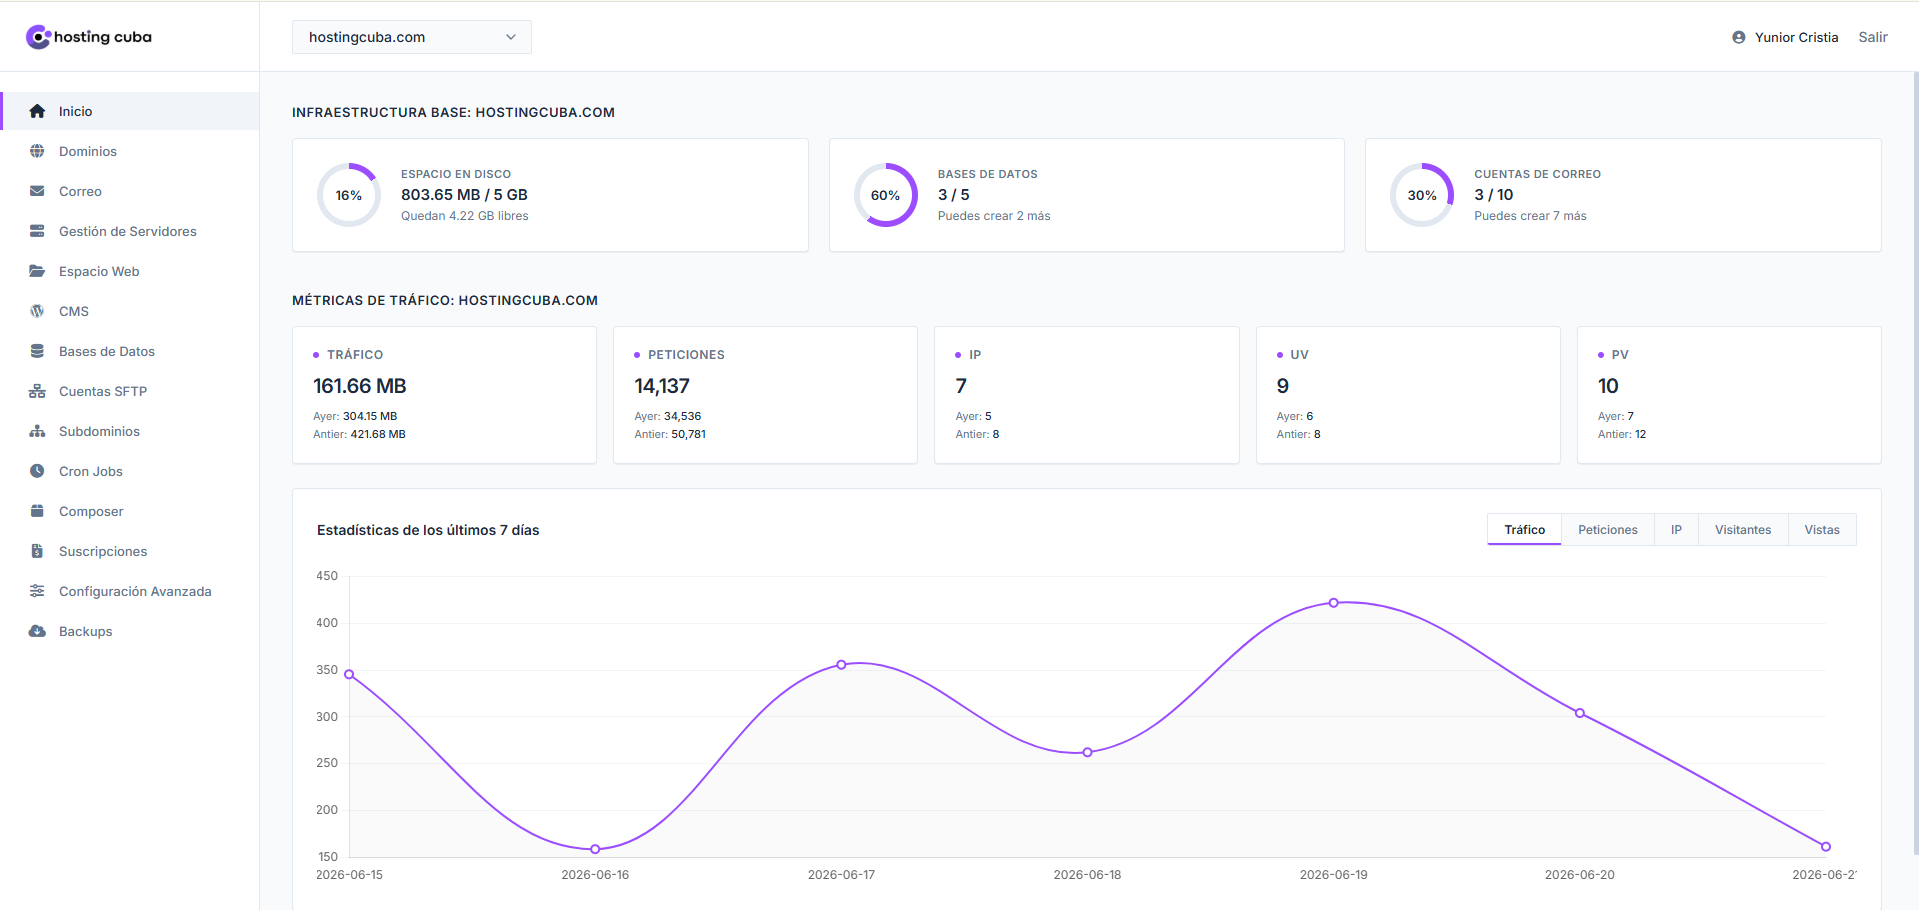This screenshot has height=910, width=1919.
Task: Click the page vertical scrollbar
Action: pyautogui.click(x=1915, y=462)
